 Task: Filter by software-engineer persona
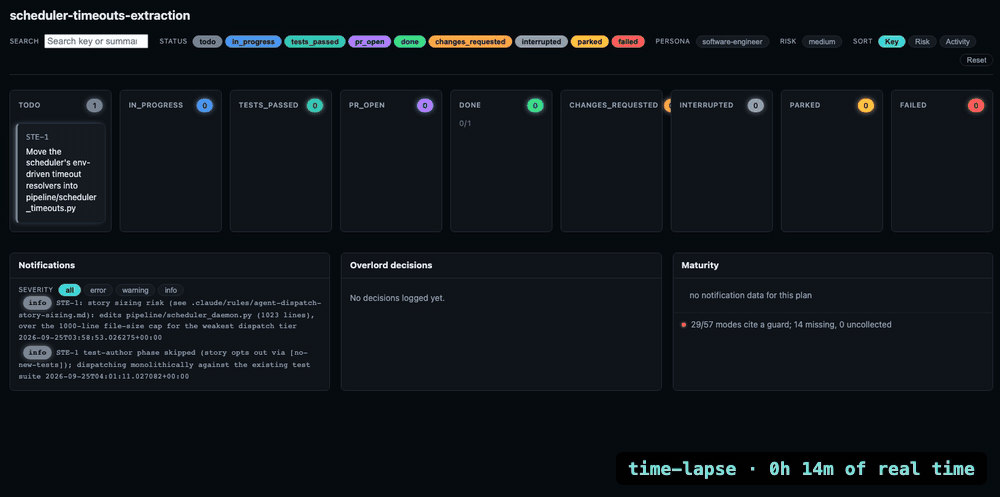pos(733,41)
